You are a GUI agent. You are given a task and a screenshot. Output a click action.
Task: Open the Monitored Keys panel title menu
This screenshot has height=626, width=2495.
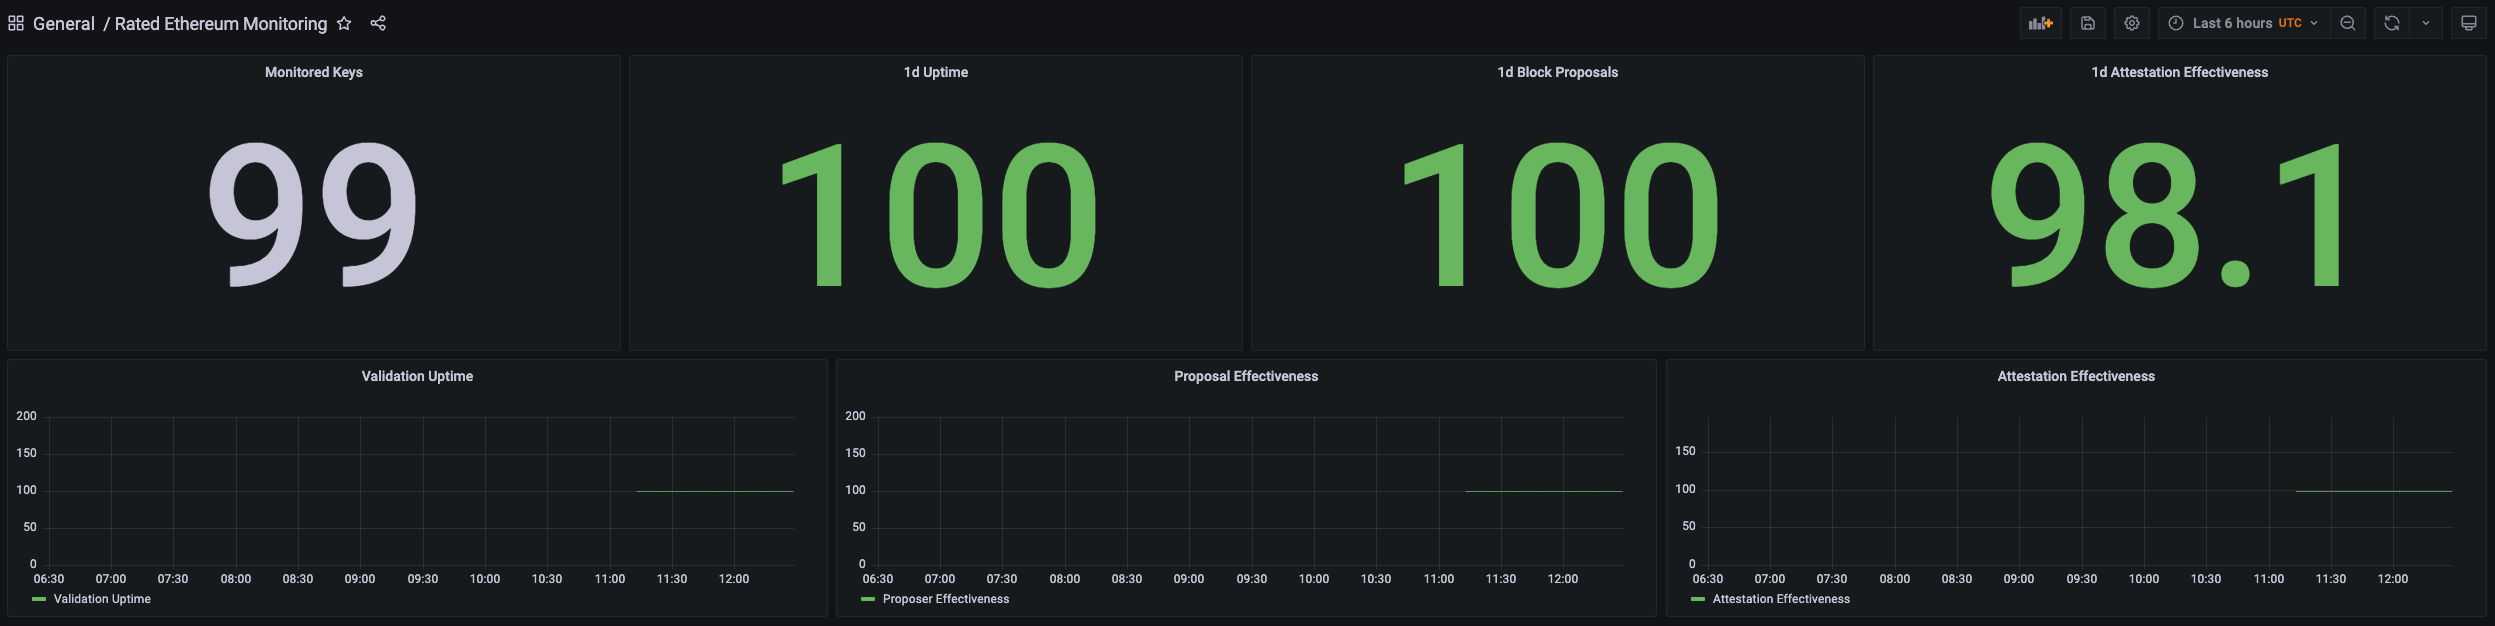(x=314, y=72)
